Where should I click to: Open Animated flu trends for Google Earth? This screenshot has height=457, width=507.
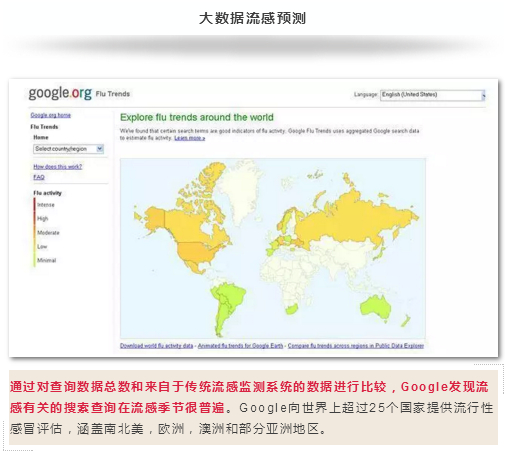[240, 346]
